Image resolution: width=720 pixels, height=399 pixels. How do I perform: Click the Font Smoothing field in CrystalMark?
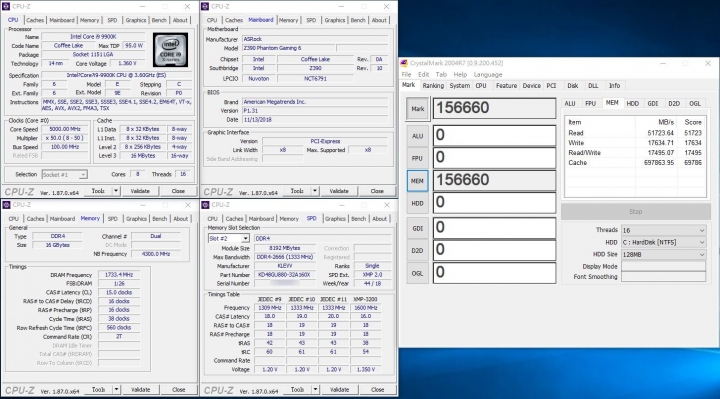(x=663, y=277)
